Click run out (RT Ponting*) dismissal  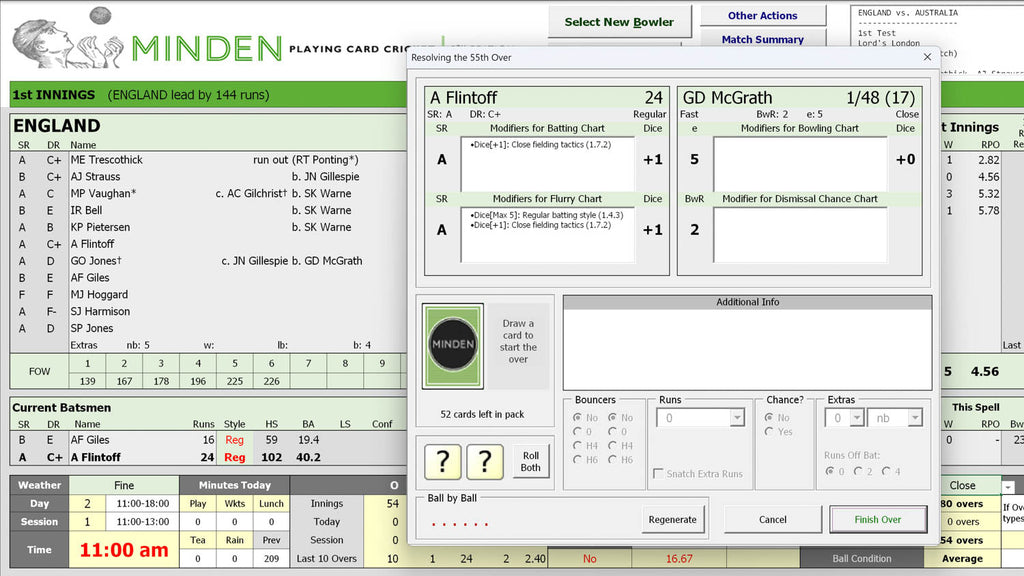point(306,159)
